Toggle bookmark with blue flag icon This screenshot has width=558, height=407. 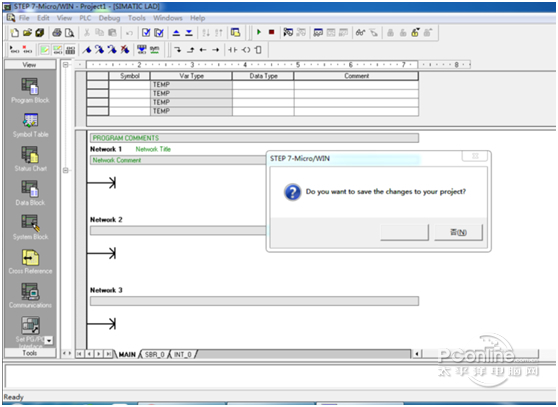pyautogui.click(x=87, y=50)
